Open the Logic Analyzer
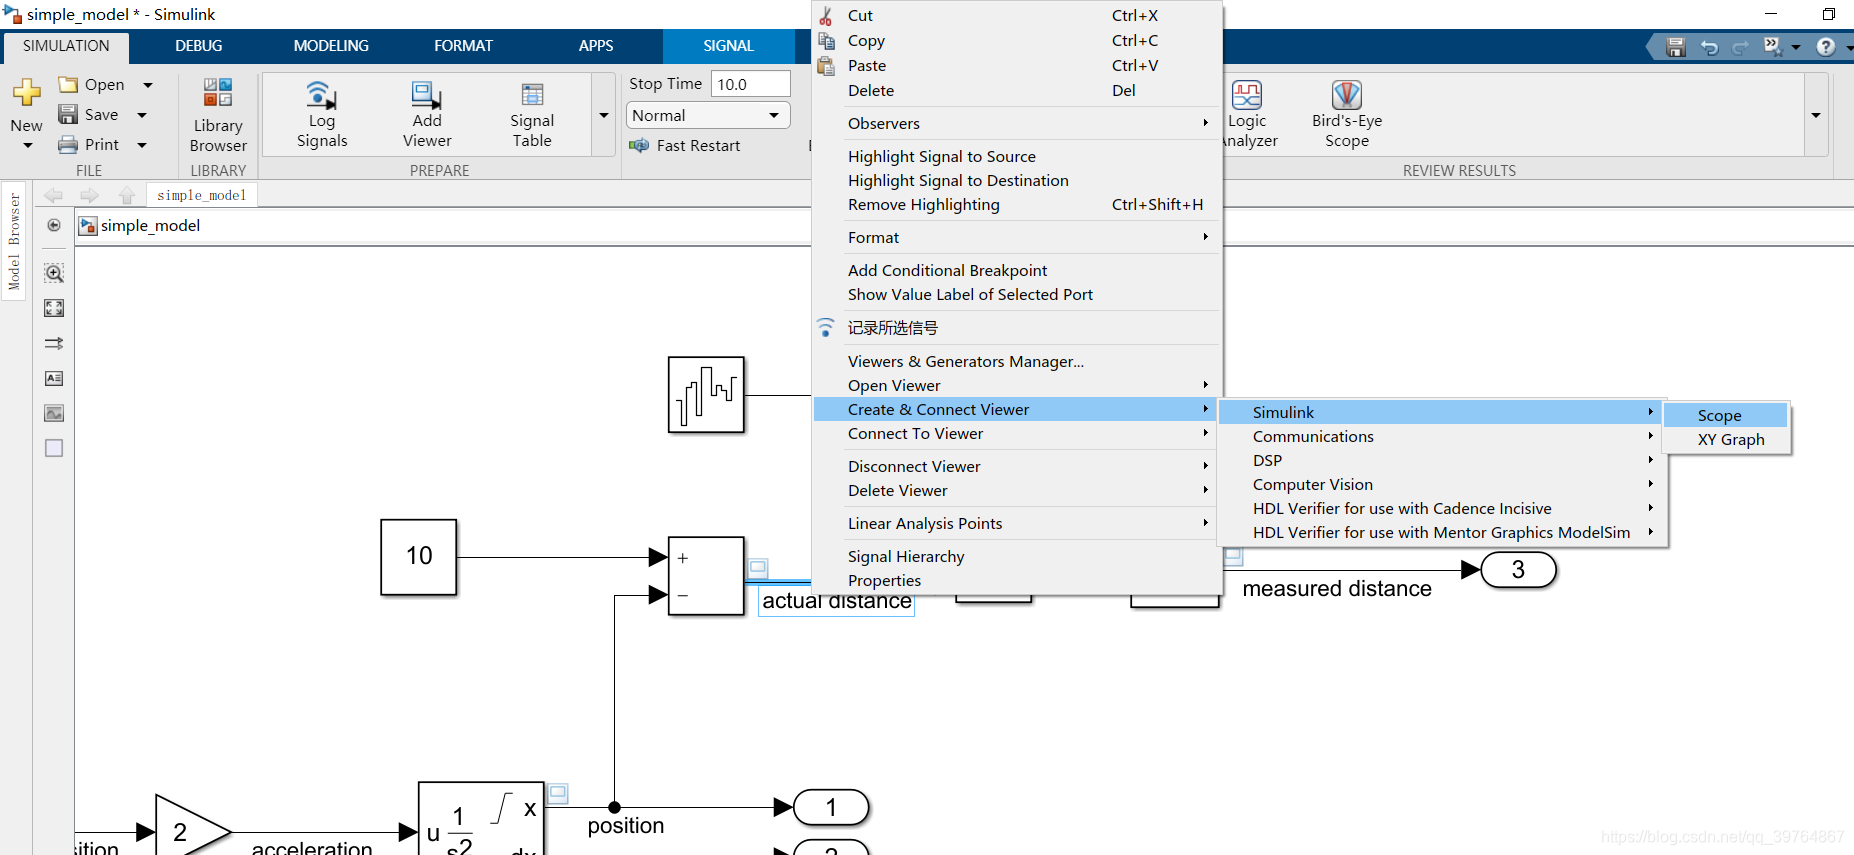This screenshot has height=855, width=1854. click(x=1249, y=115)
